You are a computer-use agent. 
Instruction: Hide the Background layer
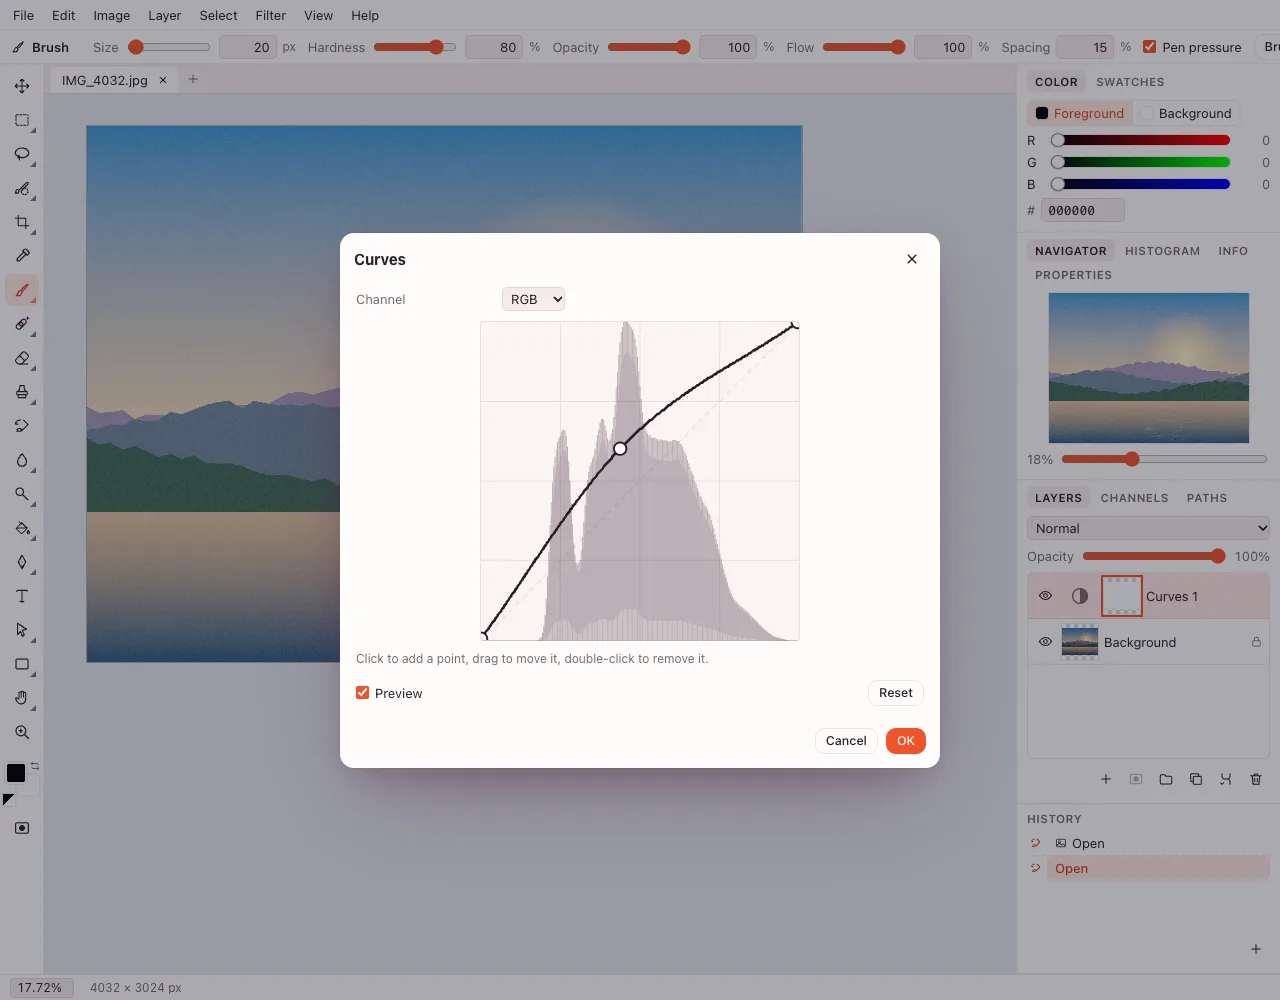tap(1046, 642)
